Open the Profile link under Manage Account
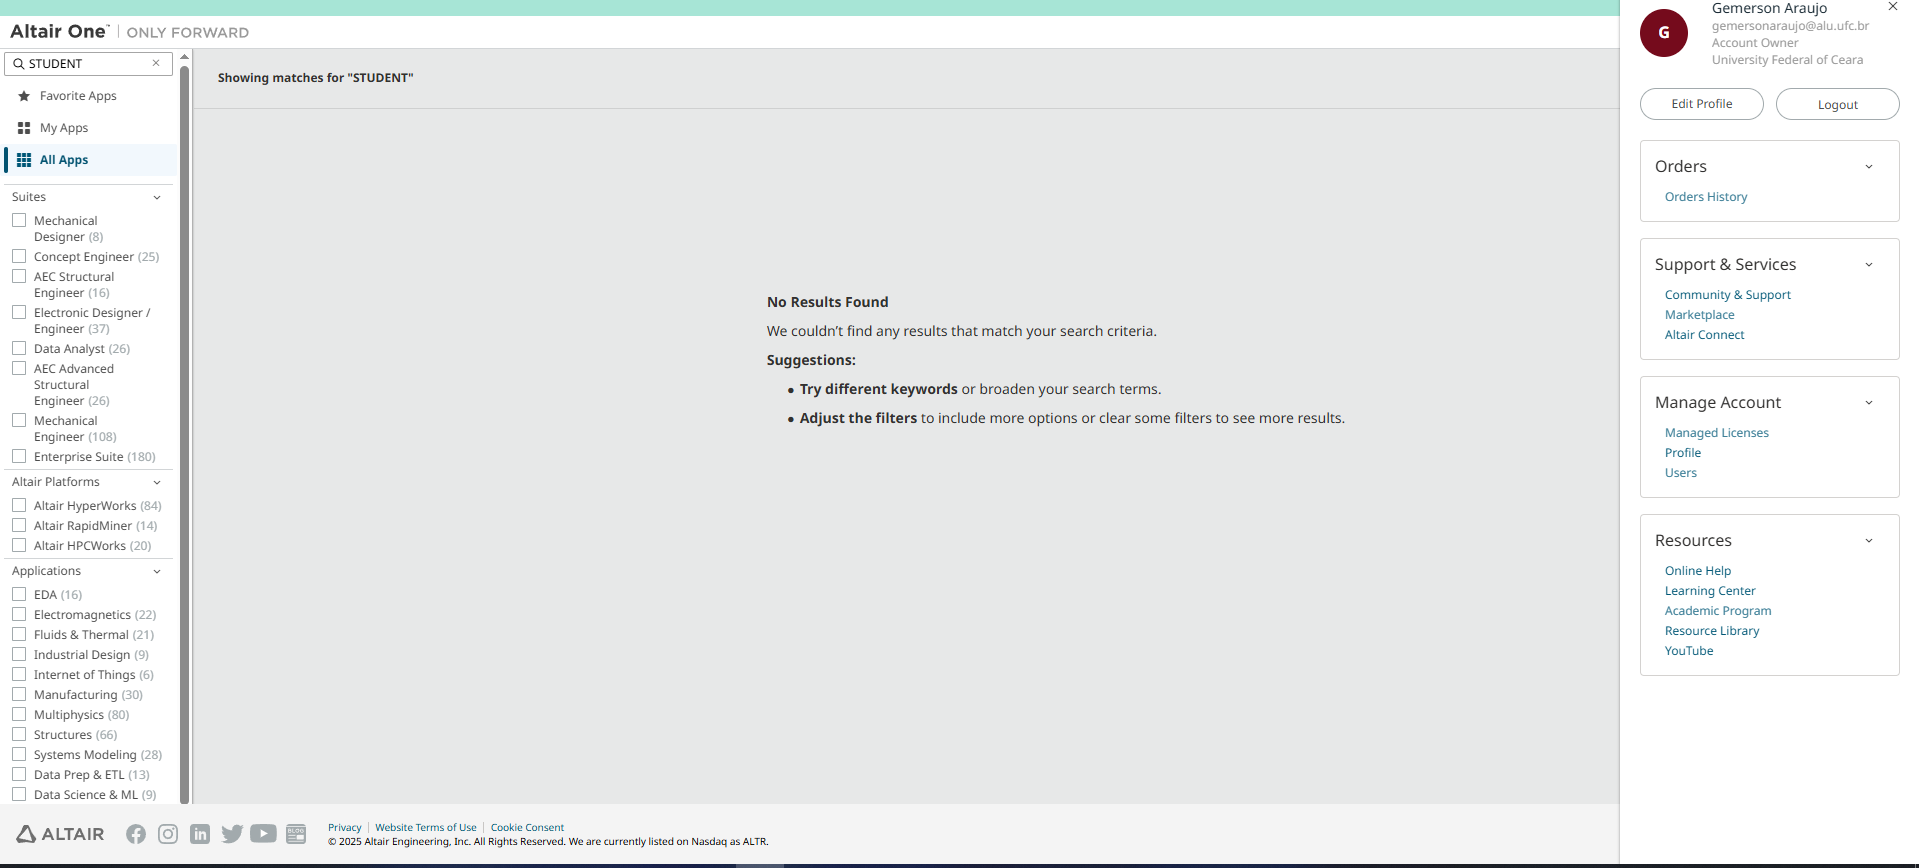1919x868 pixels. pyautogui.click(x=1683, y=453)
